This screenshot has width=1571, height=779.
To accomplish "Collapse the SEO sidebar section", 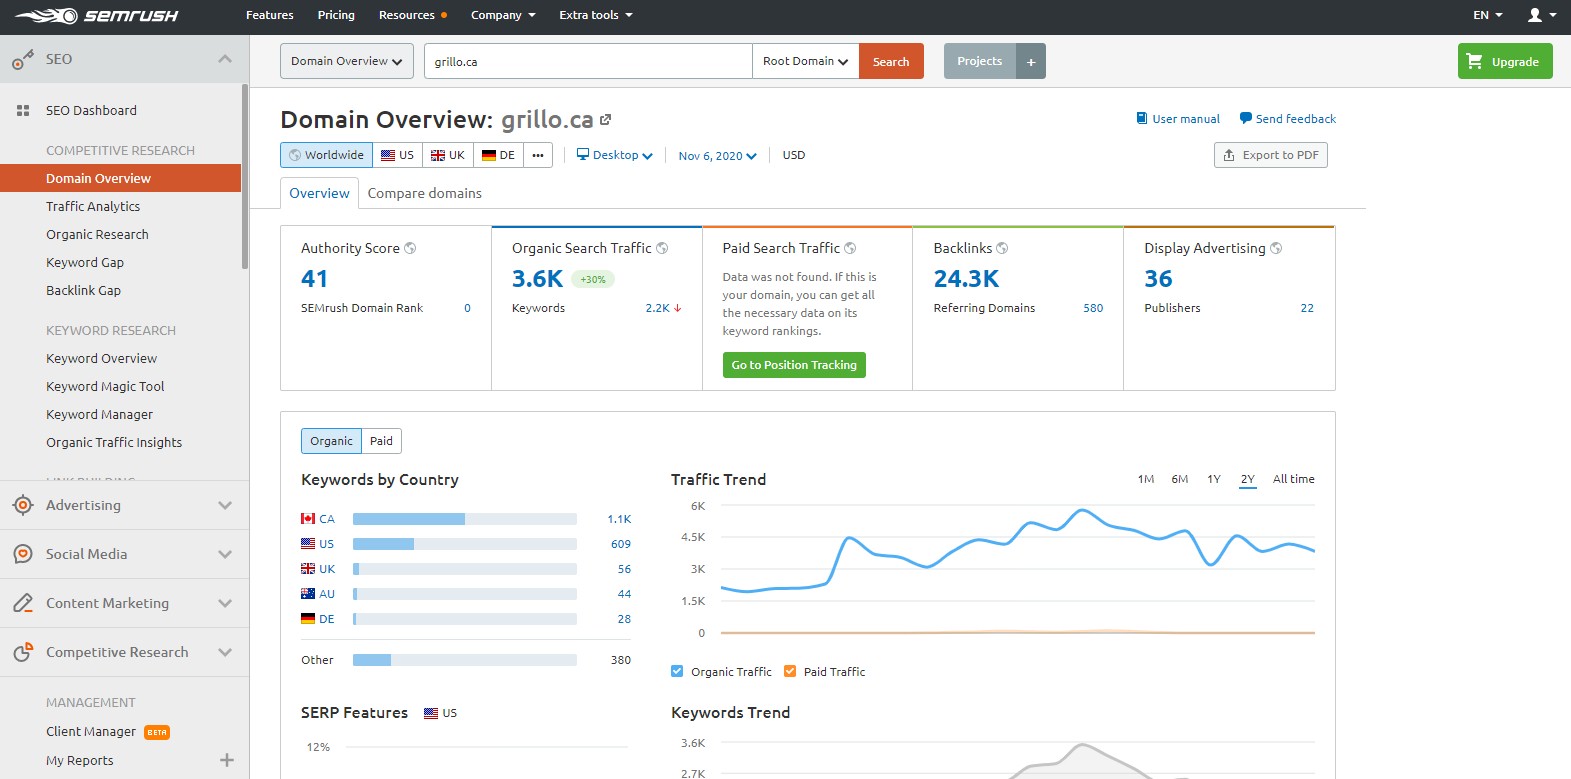I will (x=225, y=59).
